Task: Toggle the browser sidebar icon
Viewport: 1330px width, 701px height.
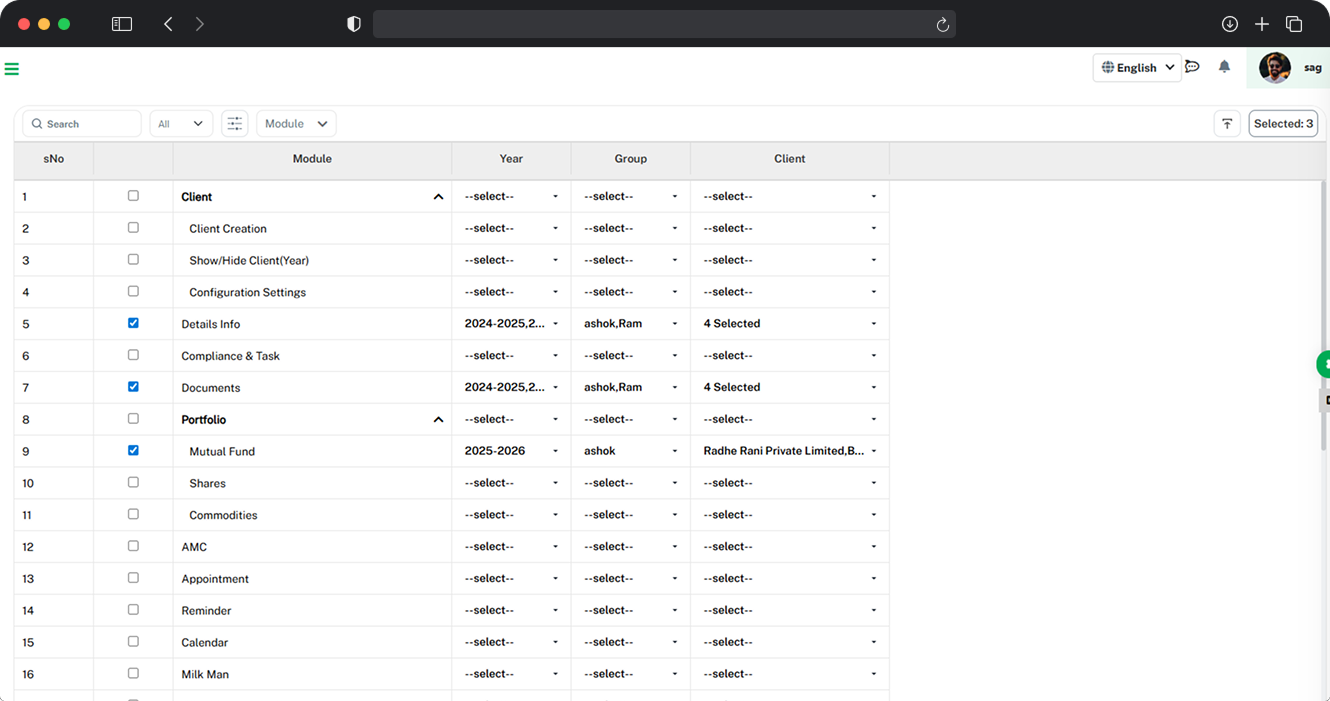Action: (x=122, y=24)
